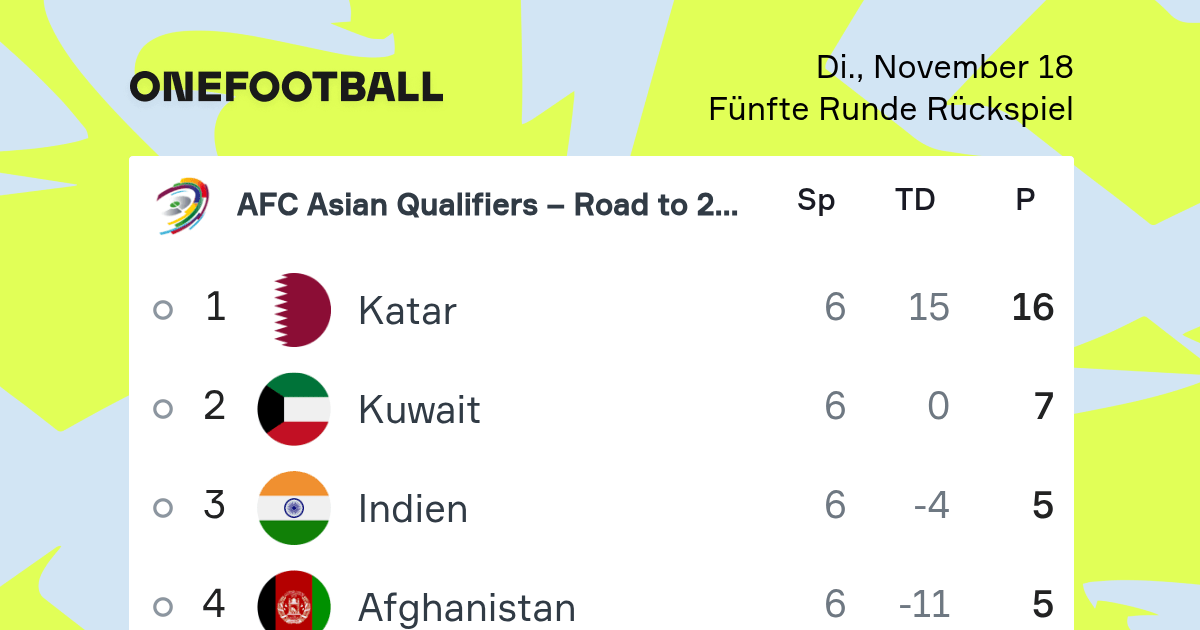Open the Kuwait team name
Screen dimensions: 1200x630
click(419, 410)
